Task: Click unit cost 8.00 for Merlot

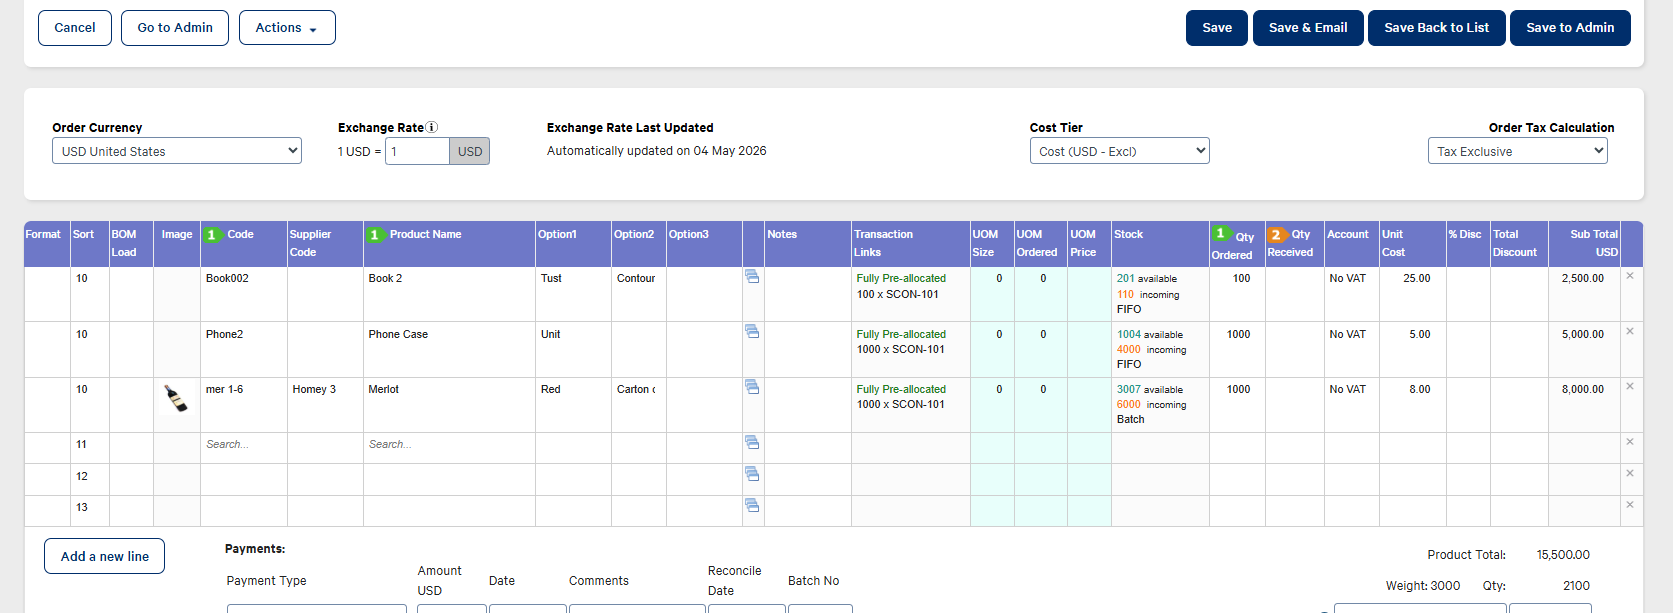Action: (x=1420, y=389)
